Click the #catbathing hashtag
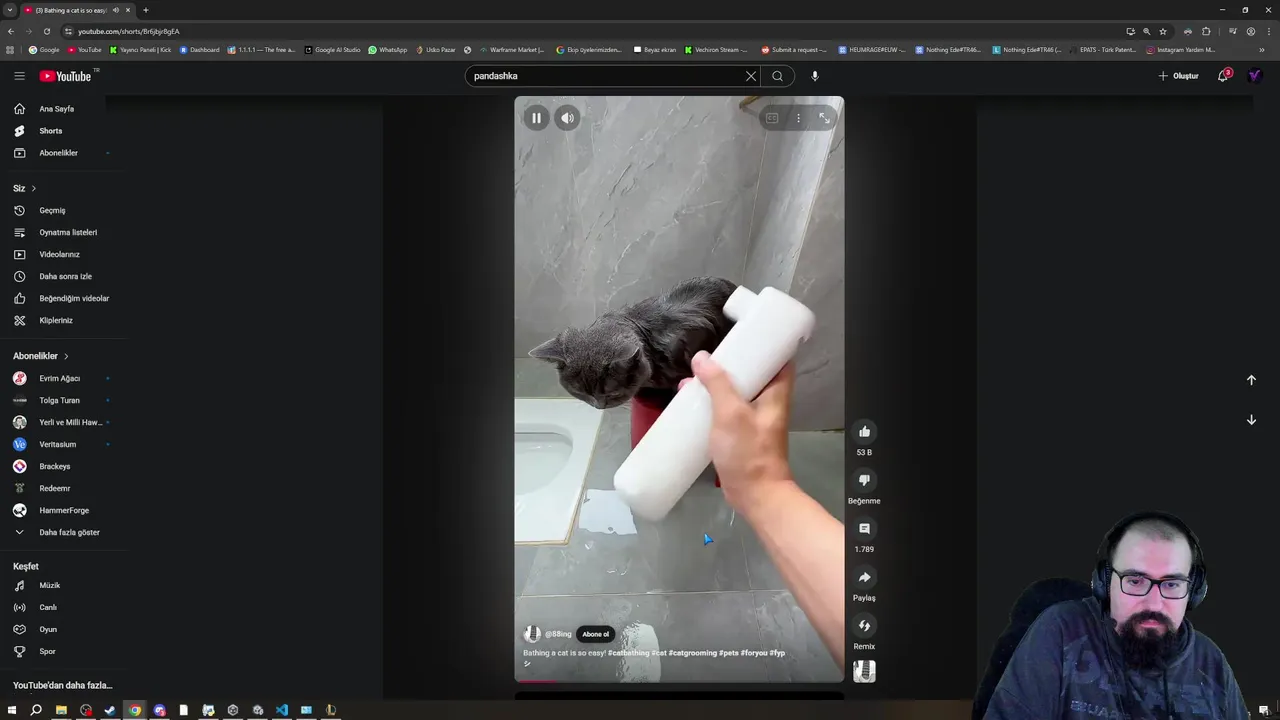 tap(628, 653)
